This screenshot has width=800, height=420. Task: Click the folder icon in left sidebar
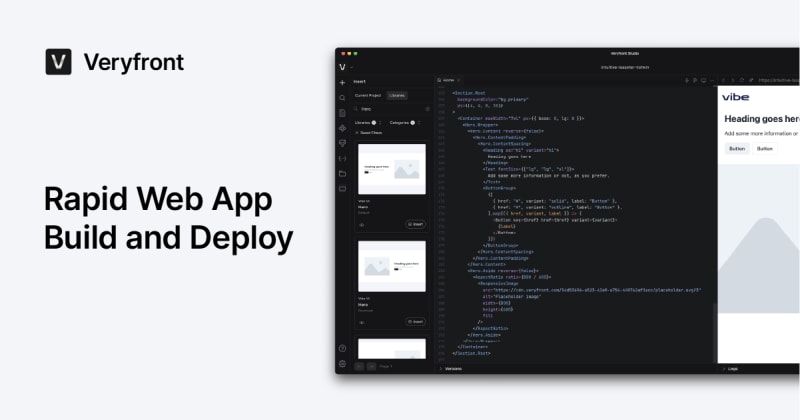click(342, 173)
